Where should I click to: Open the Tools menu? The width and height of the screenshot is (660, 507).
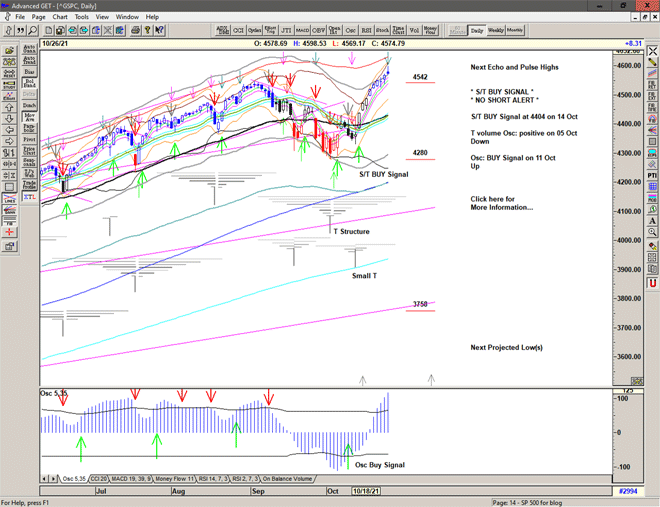(81, 17)
